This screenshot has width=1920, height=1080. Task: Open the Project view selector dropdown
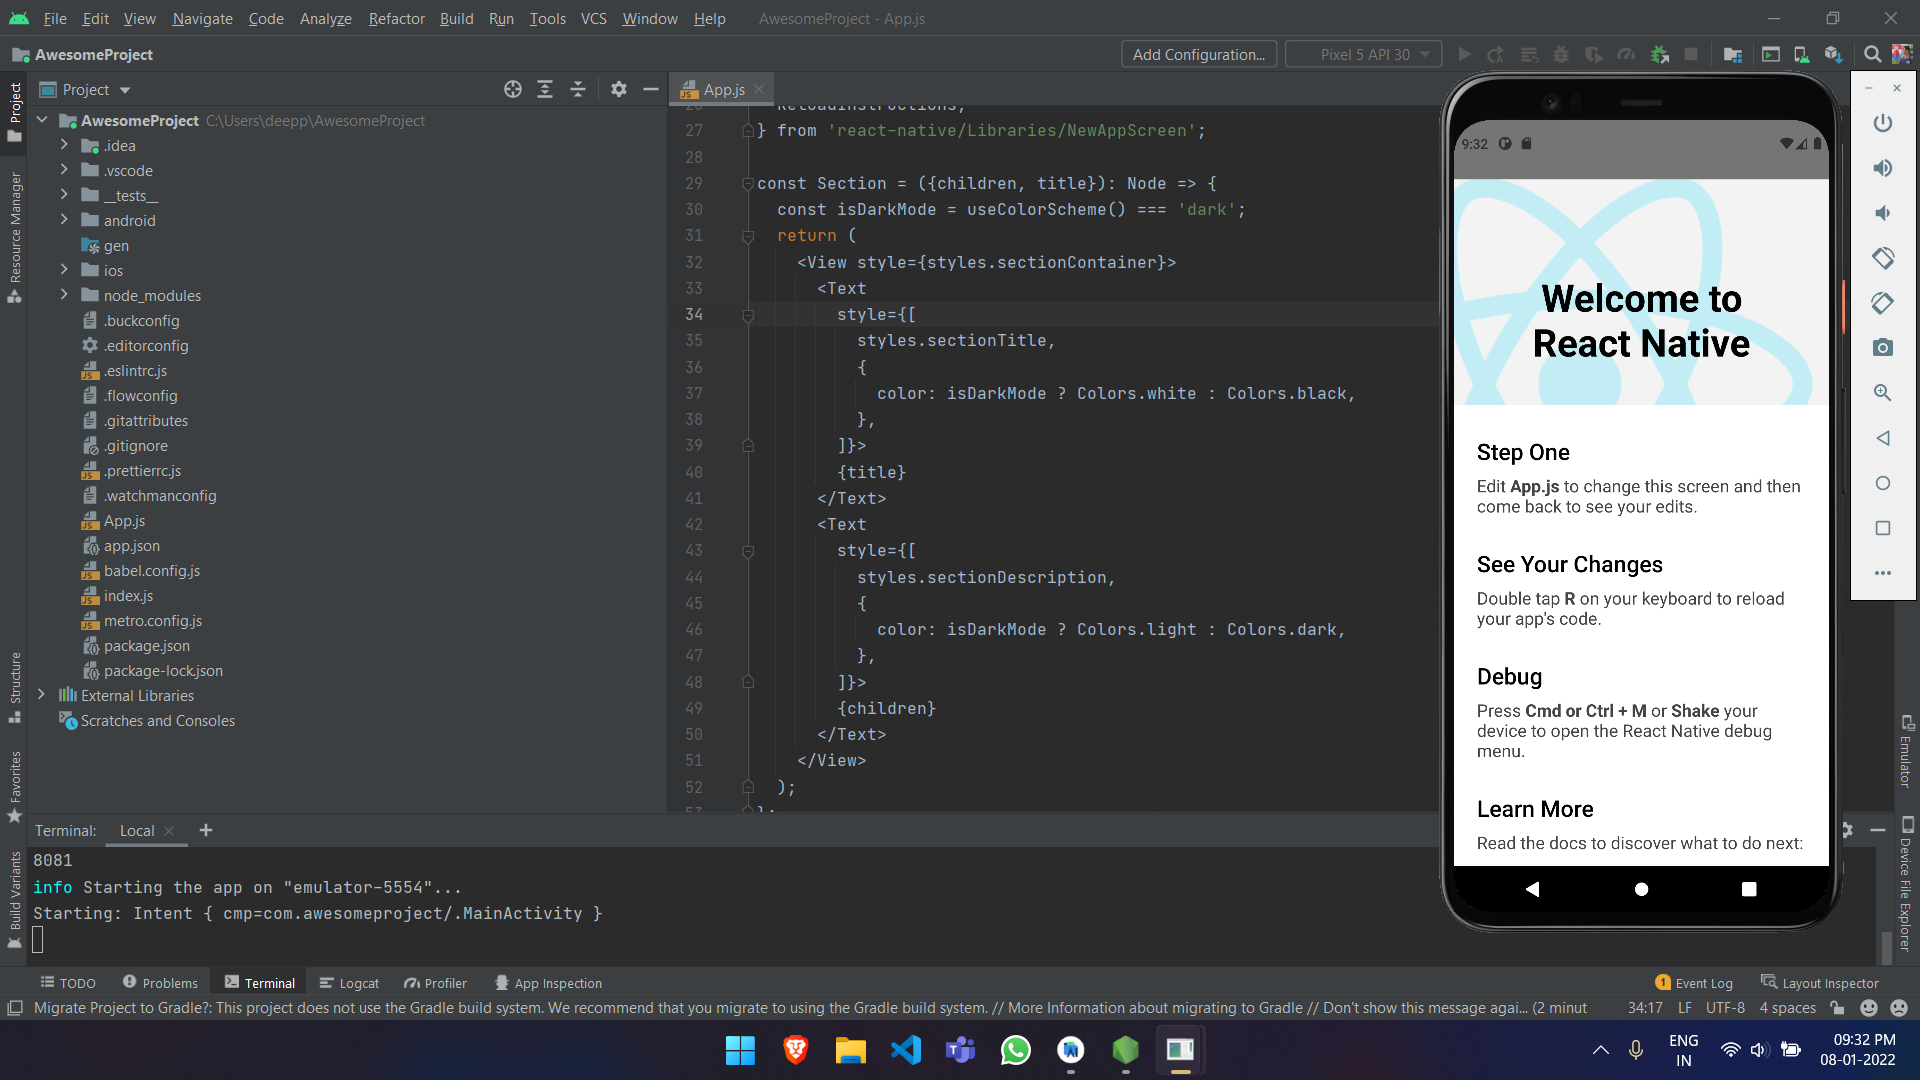coord(86,90)
